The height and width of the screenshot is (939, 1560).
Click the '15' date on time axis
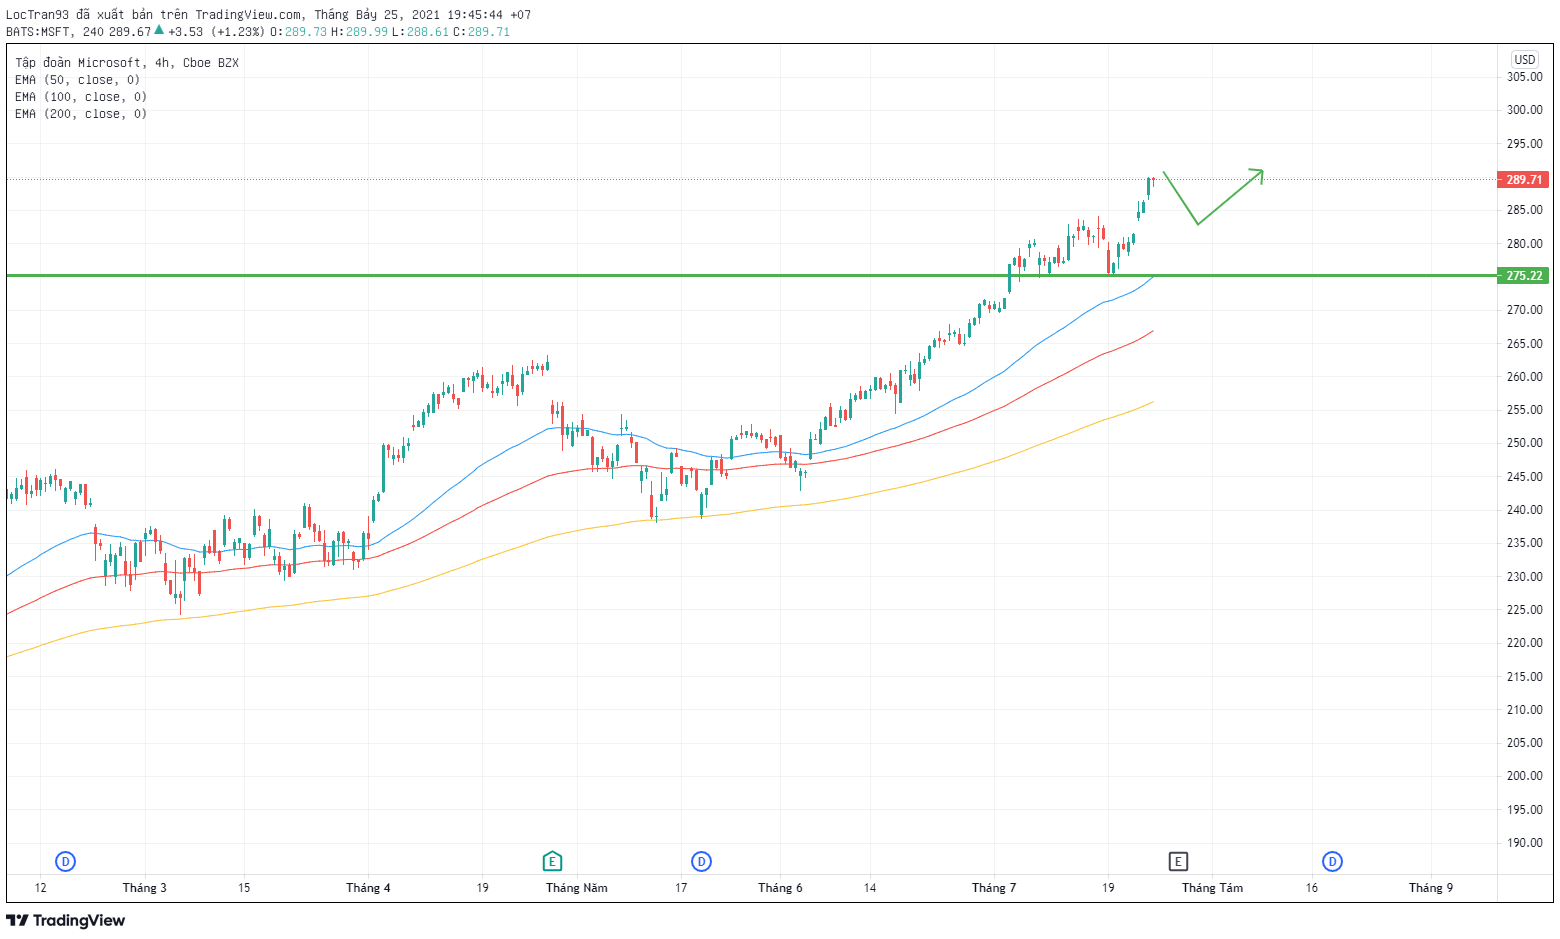coord(244,888)
